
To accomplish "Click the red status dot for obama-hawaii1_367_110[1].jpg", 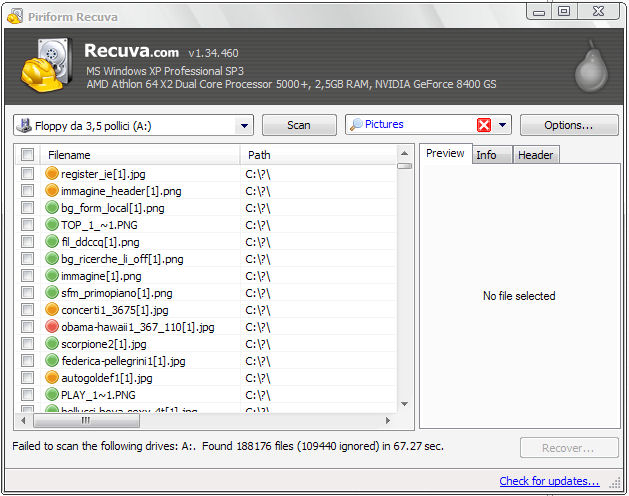I will click(x=52, y=326).
